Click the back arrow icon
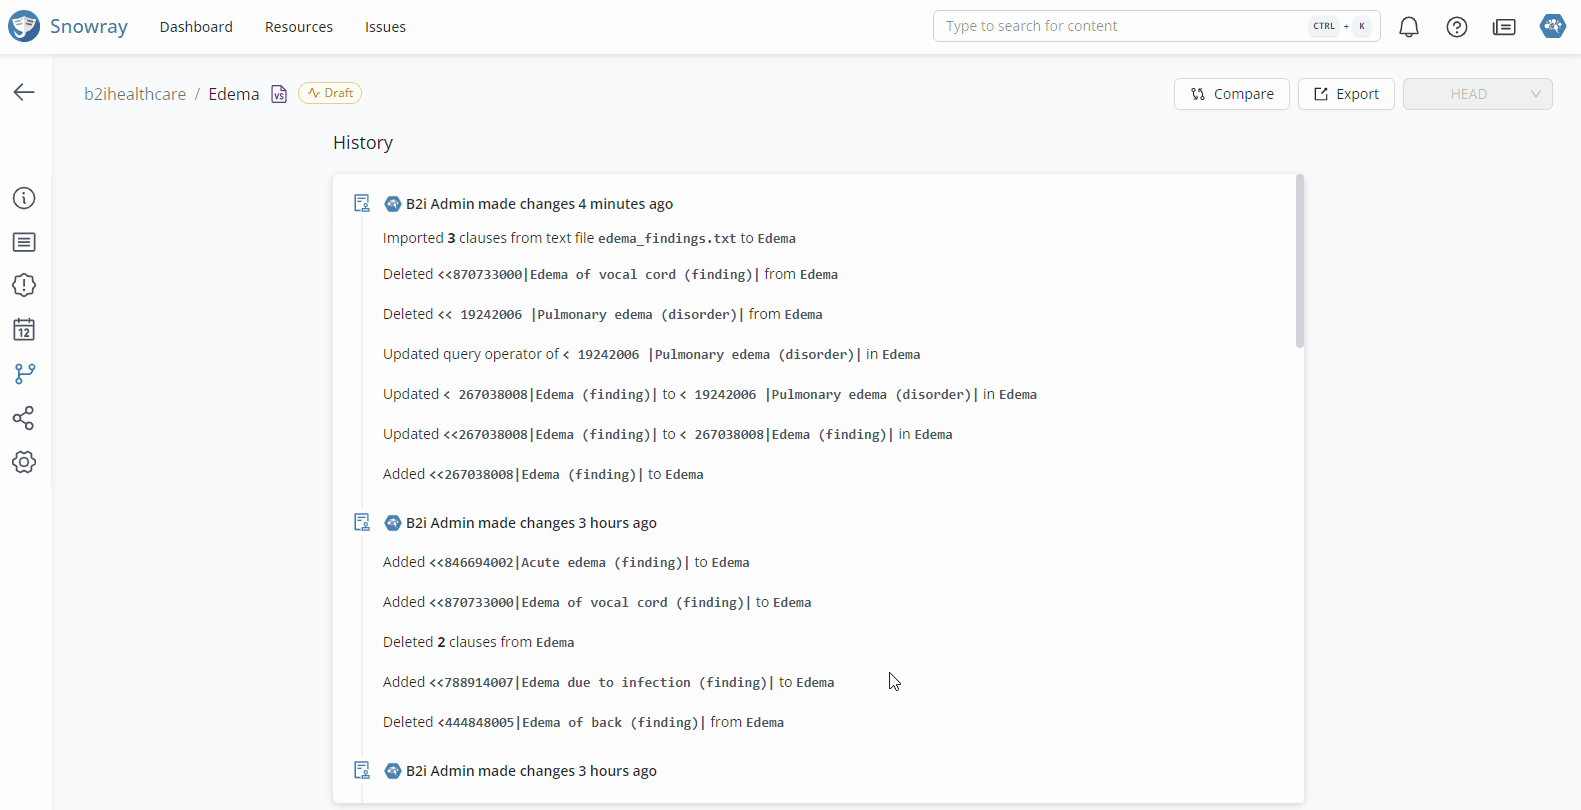1581x810 pixels. [24, 92]
